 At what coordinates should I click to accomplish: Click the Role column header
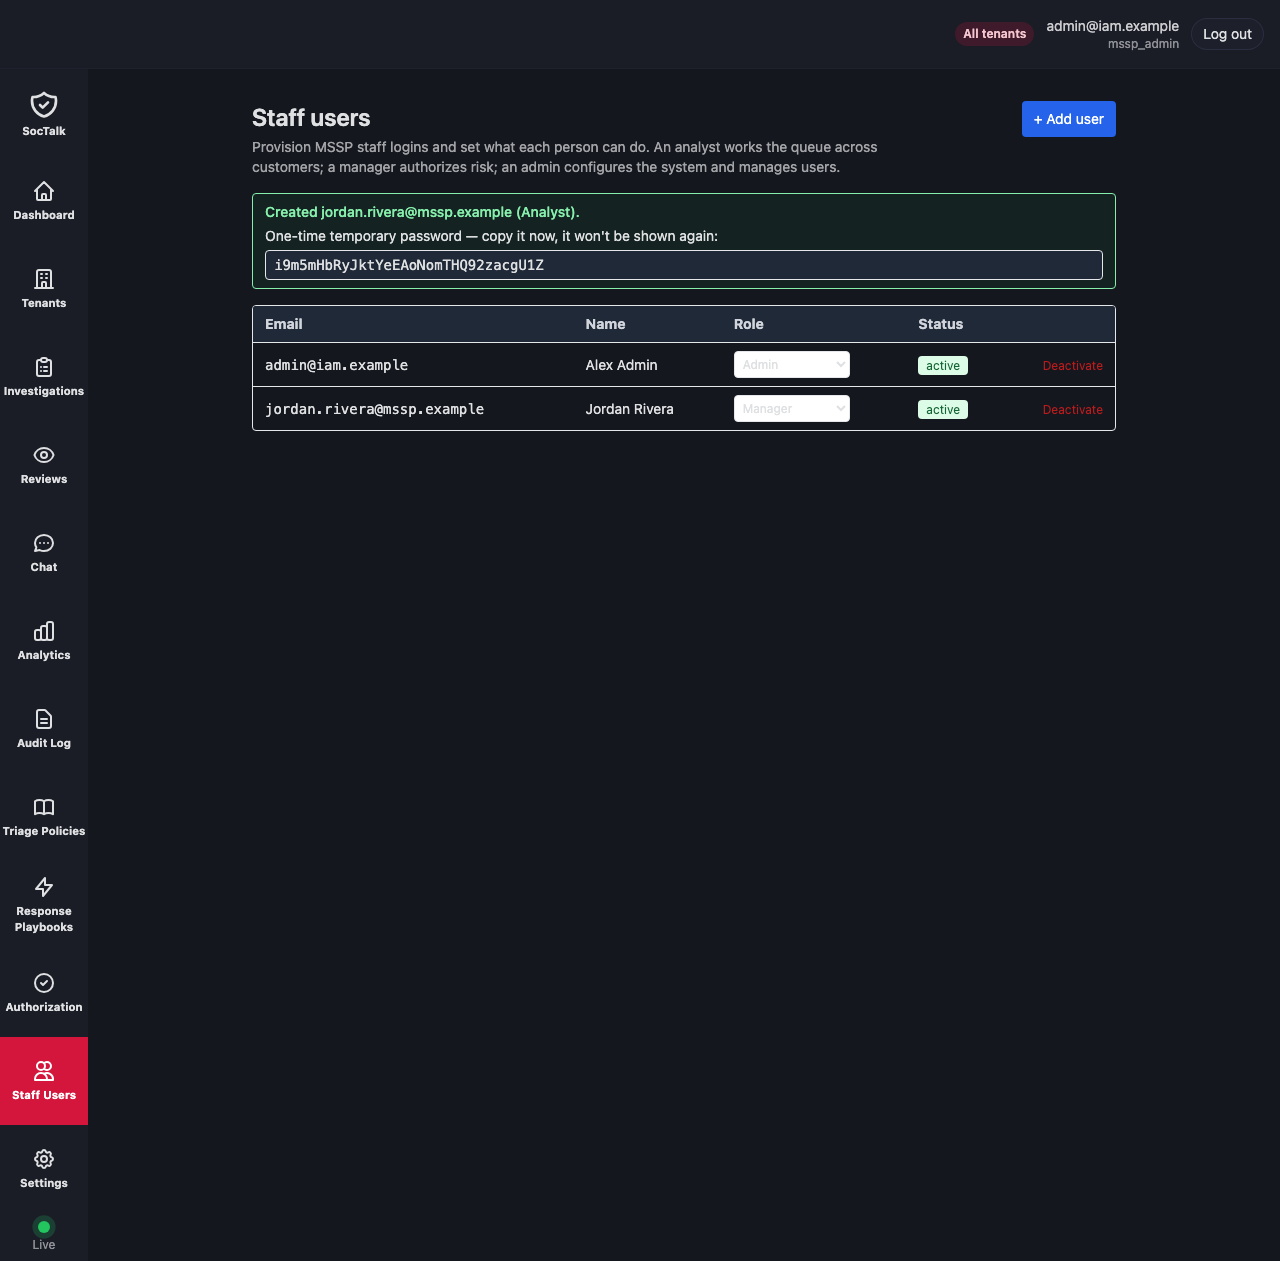click(x=749, y=324)
